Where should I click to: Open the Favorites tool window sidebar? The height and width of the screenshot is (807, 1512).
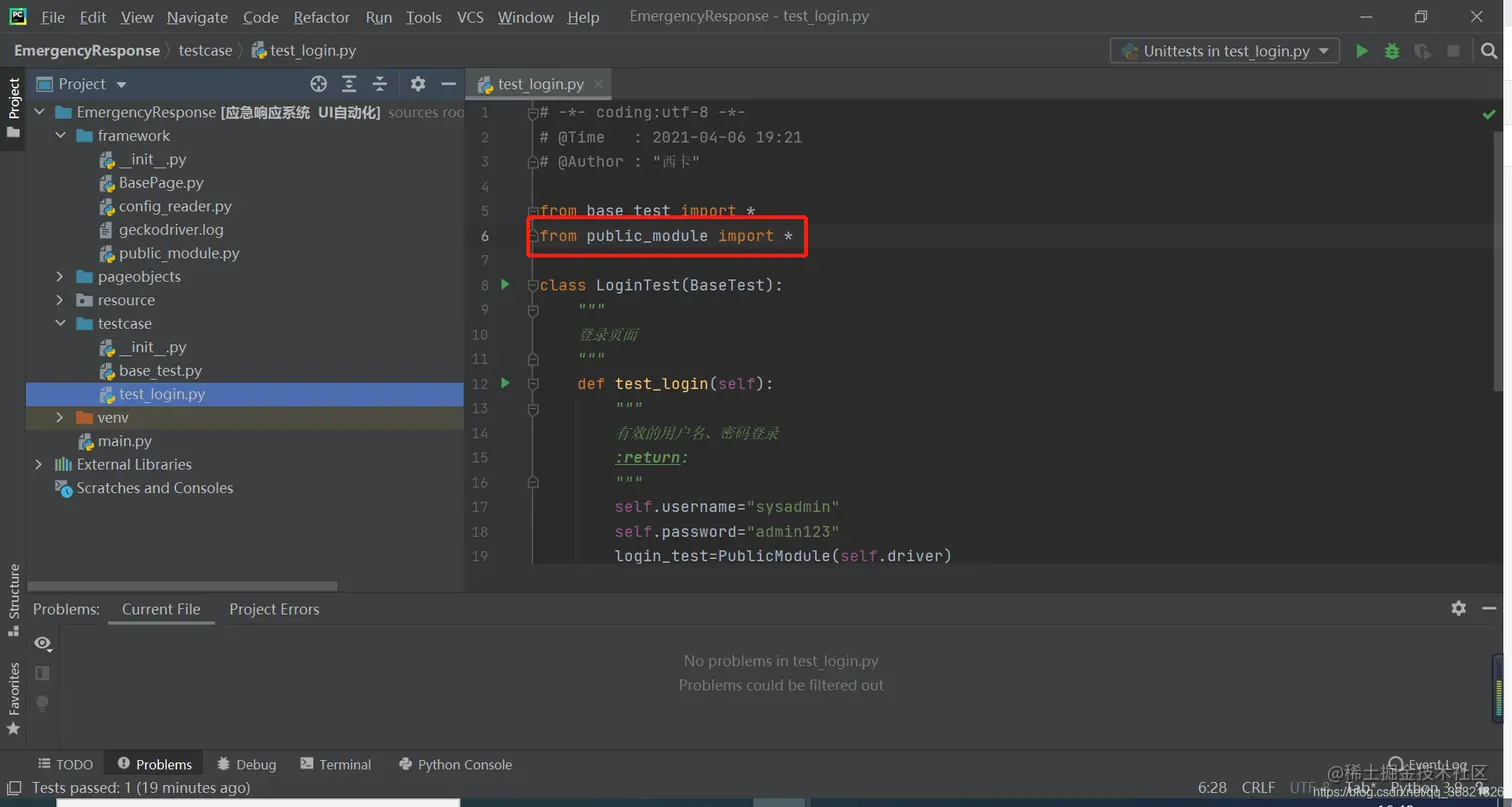click(14, 698)
